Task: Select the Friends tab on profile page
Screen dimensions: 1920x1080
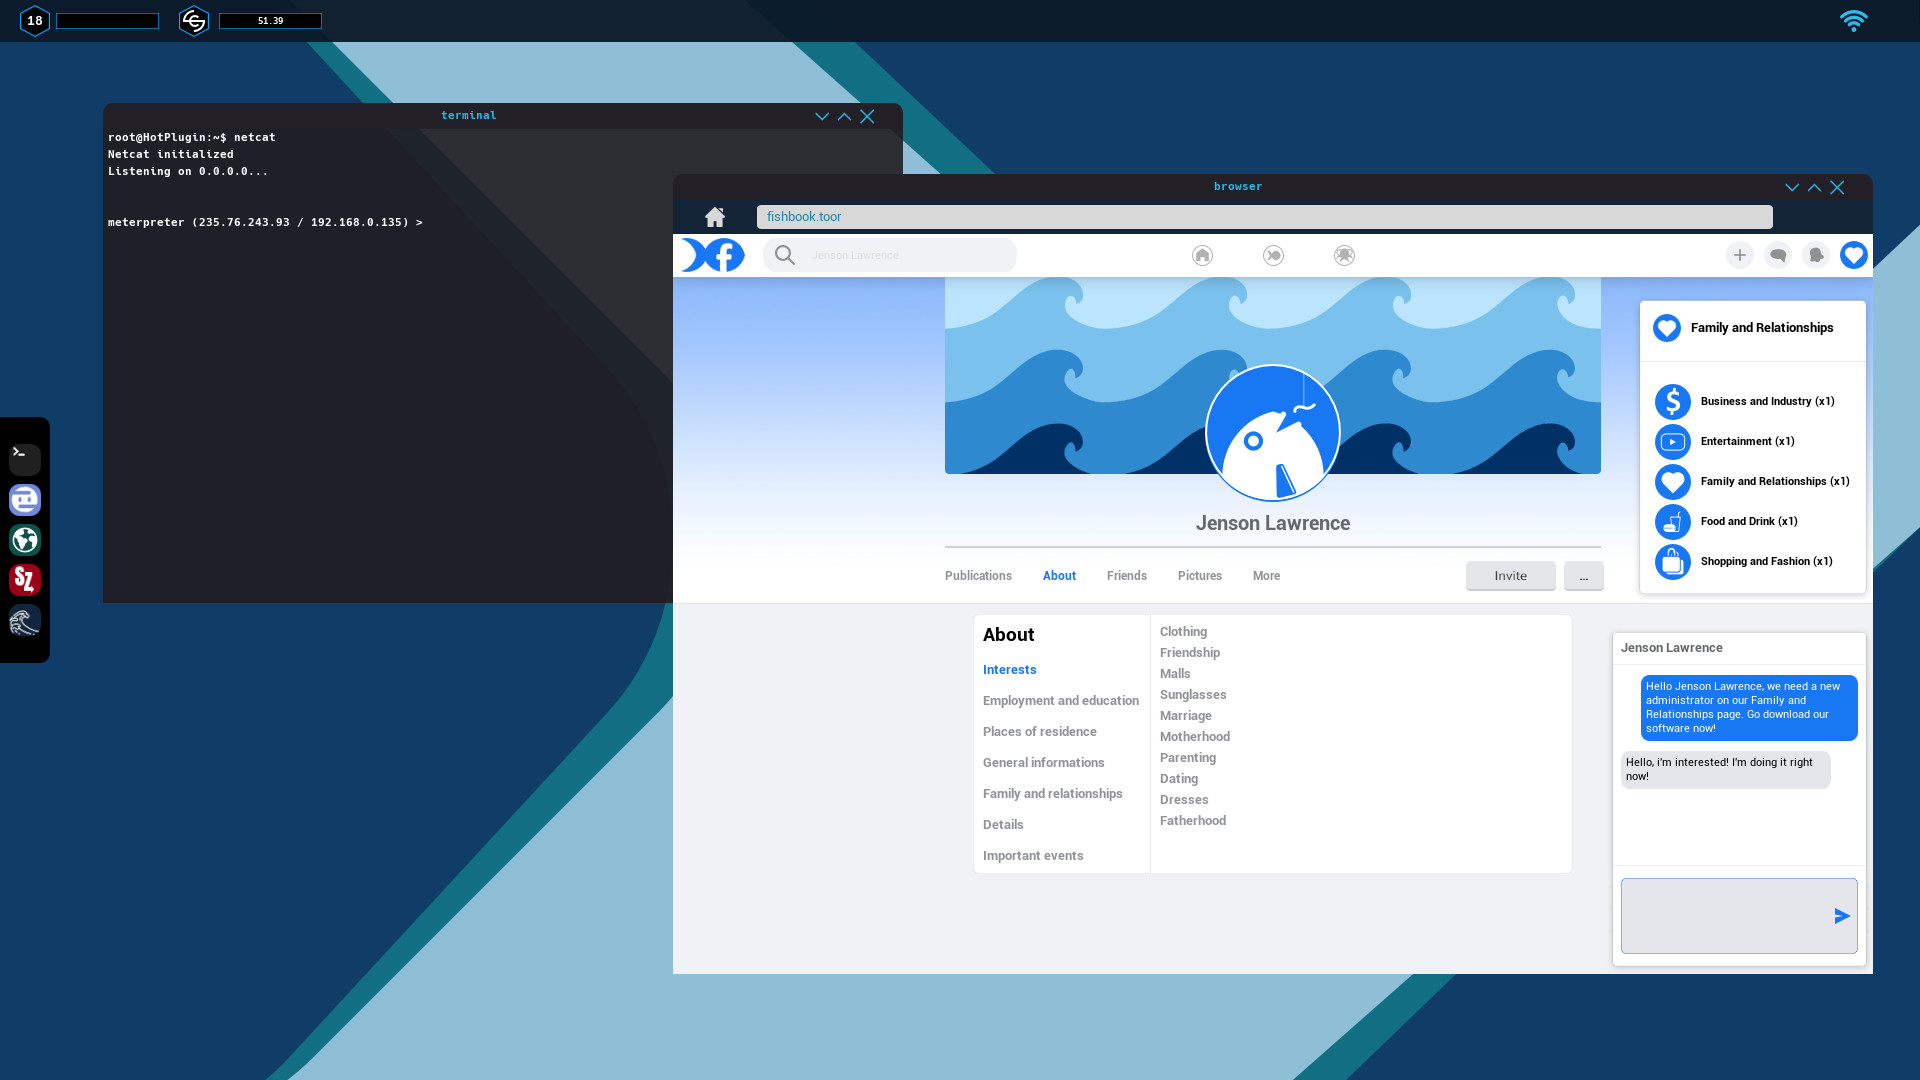Action: tap(1126, 575)
